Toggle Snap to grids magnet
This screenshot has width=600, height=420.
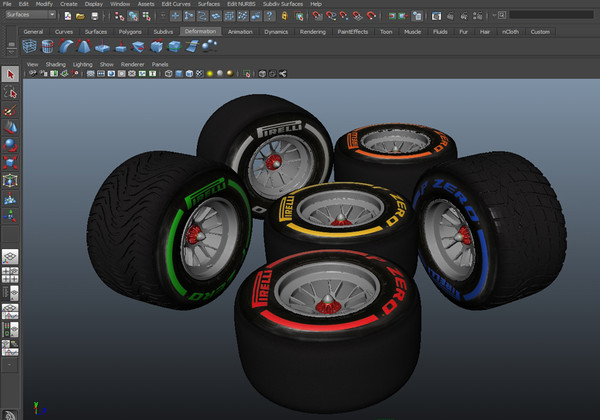click(317, 16)
